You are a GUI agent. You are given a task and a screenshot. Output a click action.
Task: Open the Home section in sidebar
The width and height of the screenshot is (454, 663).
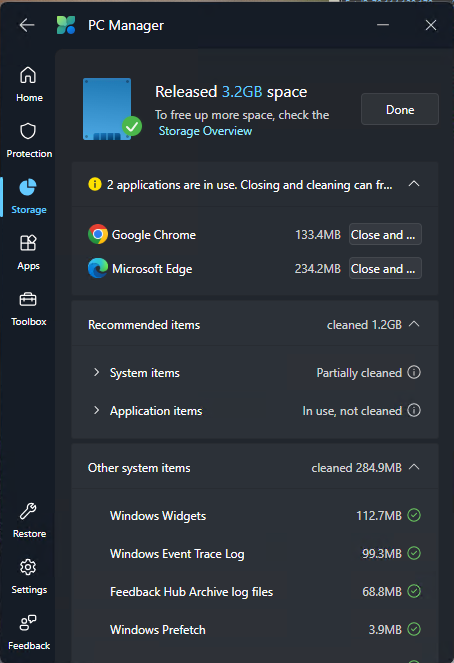coord(28,84)
